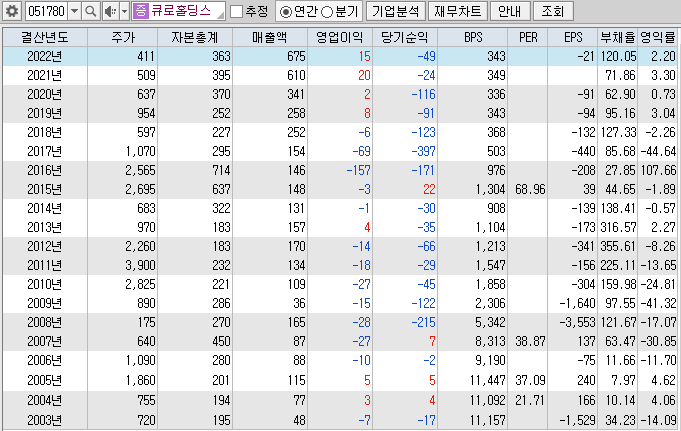Click the PER value 37.09
The height and width of the screenshot is (431, 681).
[x=530, y=381]
